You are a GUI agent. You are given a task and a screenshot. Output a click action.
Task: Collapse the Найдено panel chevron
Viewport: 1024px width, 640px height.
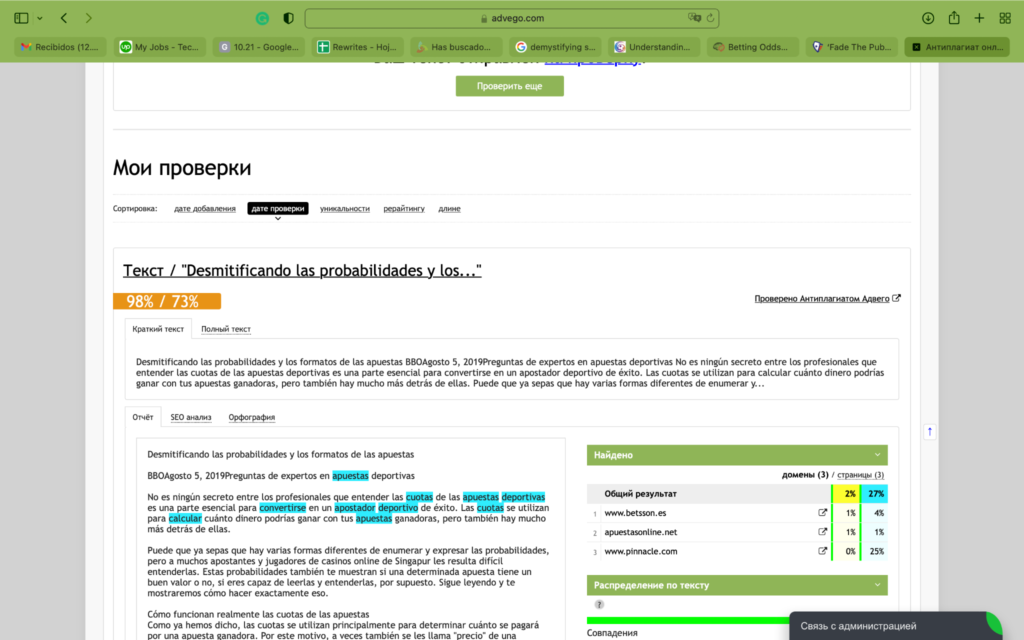877,455
